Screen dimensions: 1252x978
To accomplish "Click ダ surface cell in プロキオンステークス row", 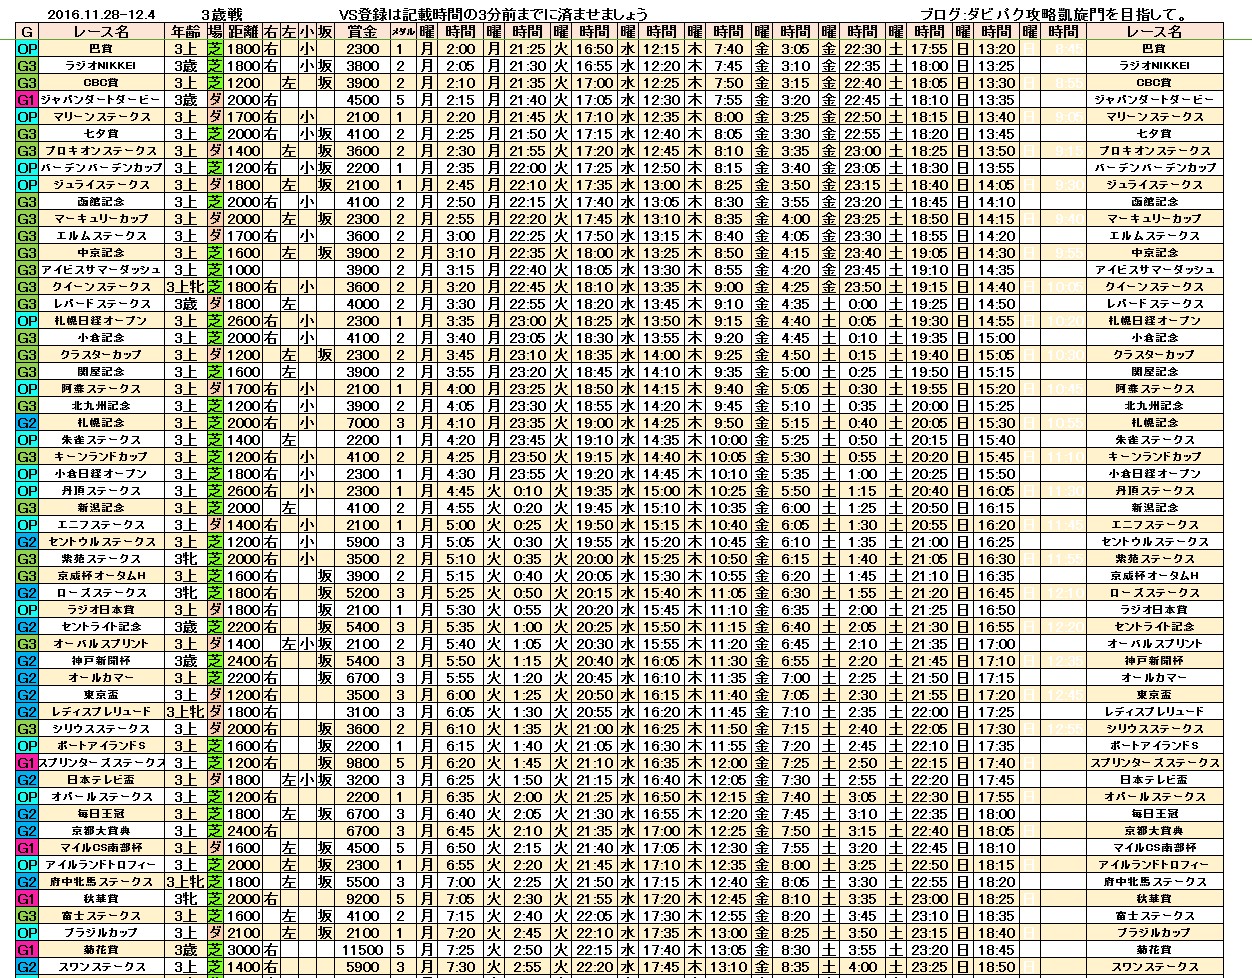I will [x=215, y=151].
